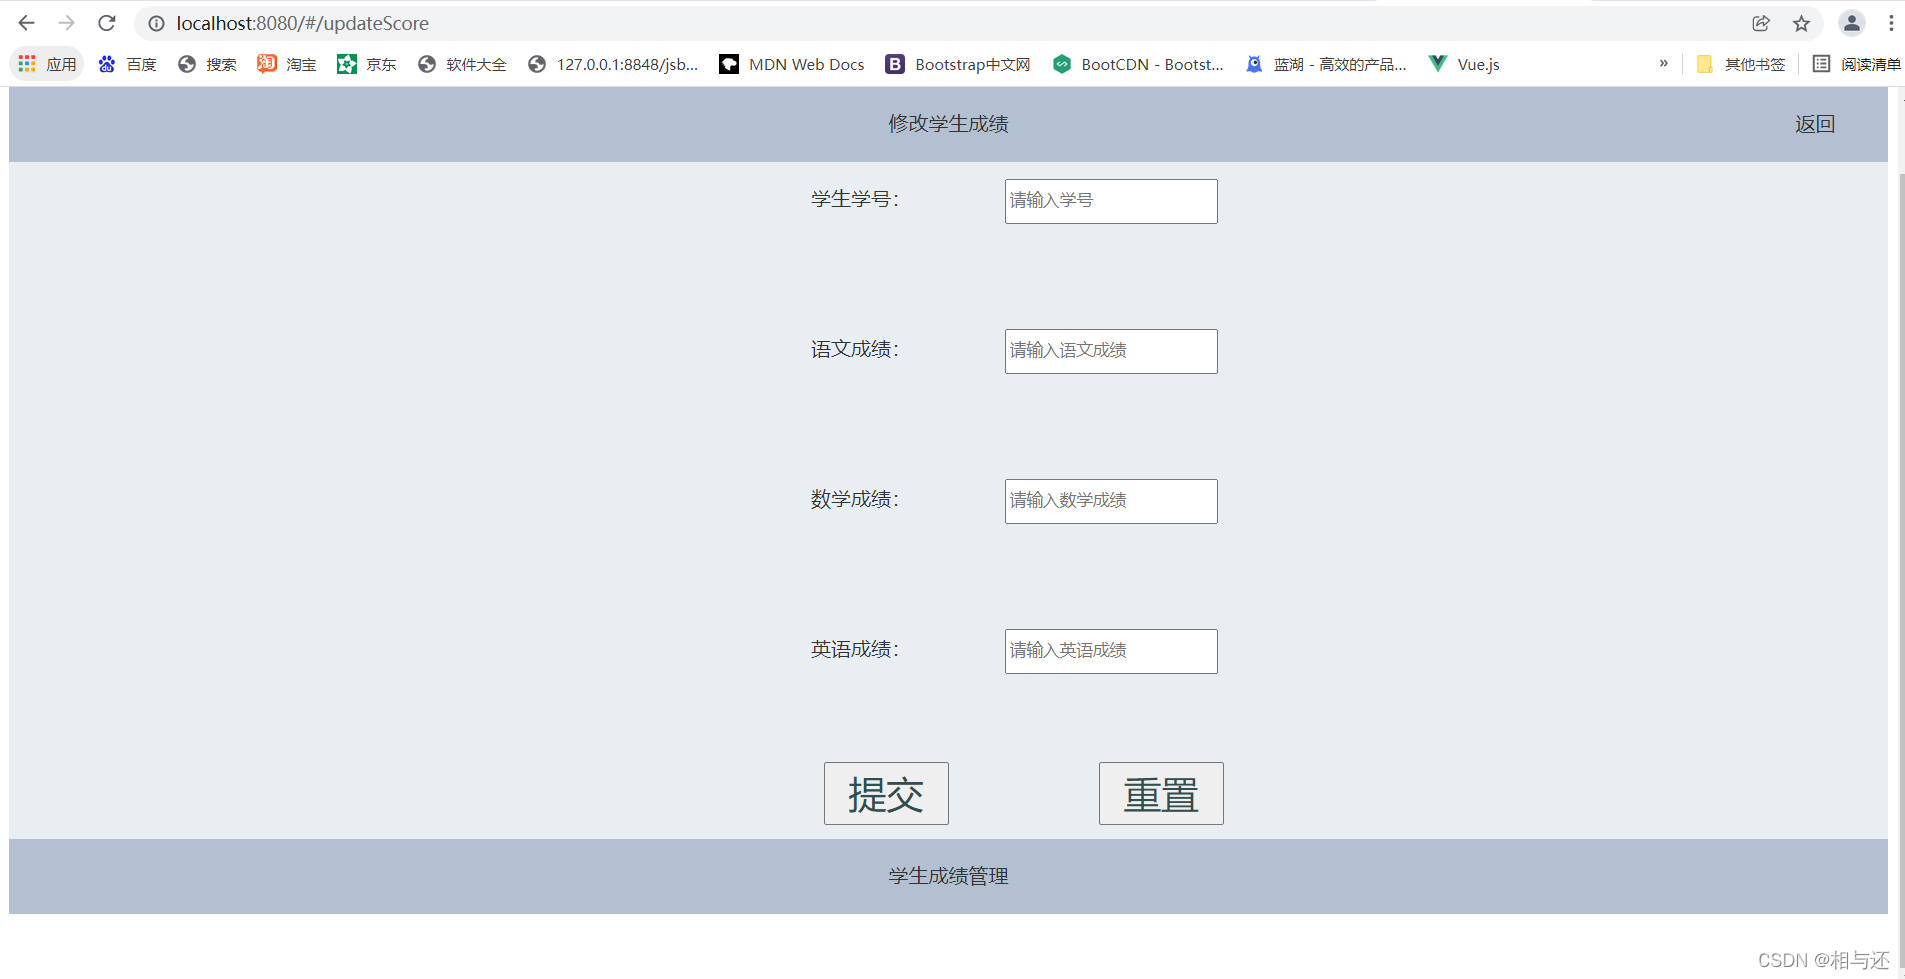The height and width of the screenshot is (979, 1905).
Task: Go back with the browser back arrow
Action: click(26, 23)
